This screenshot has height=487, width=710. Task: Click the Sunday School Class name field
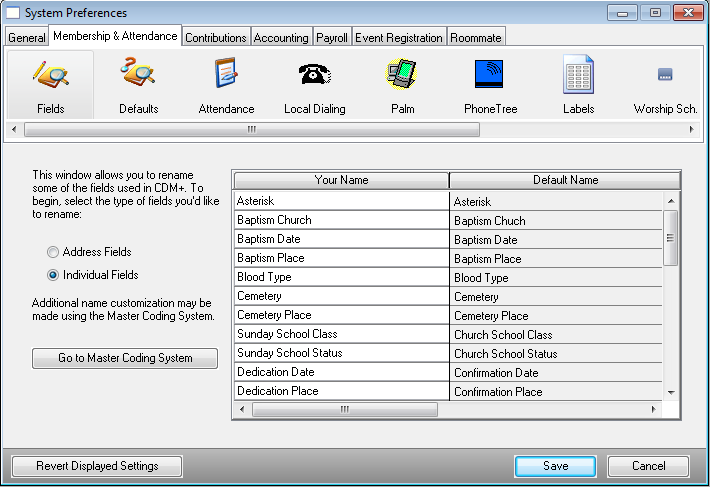pyautogui.click(x=340, y=334)
